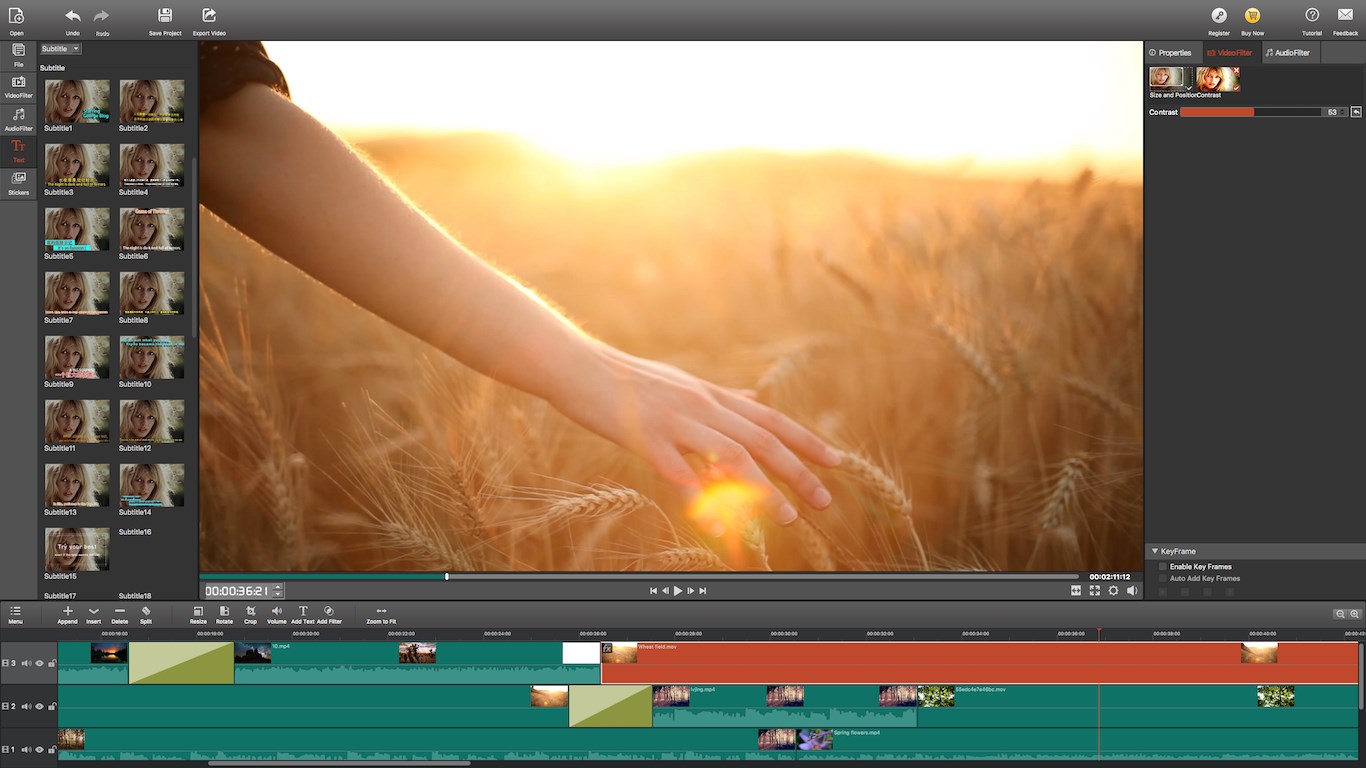Hide track 3 using its eye toggle

point(38,661)
